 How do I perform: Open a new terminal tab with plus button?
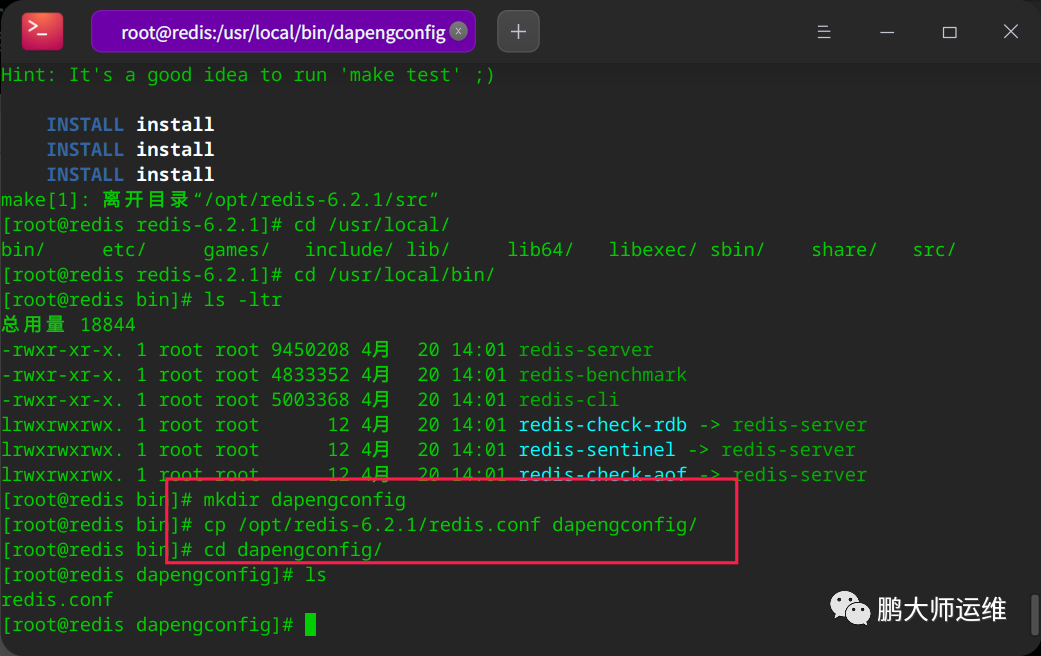[519, 31]
